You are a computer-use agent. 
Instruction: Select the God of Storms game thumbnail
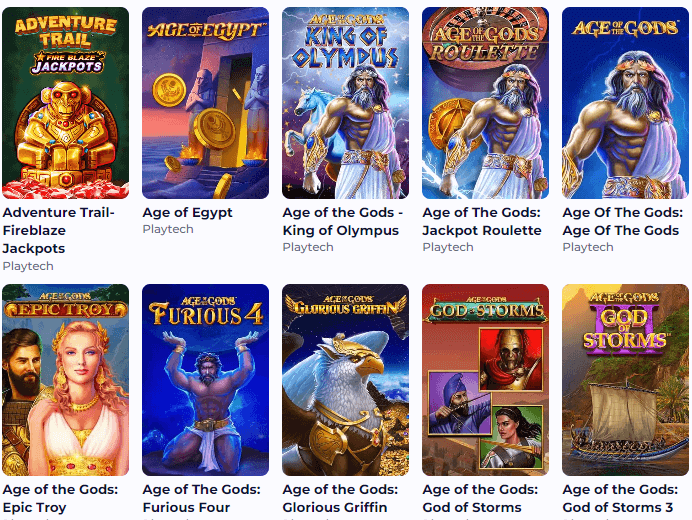(485, 380)
